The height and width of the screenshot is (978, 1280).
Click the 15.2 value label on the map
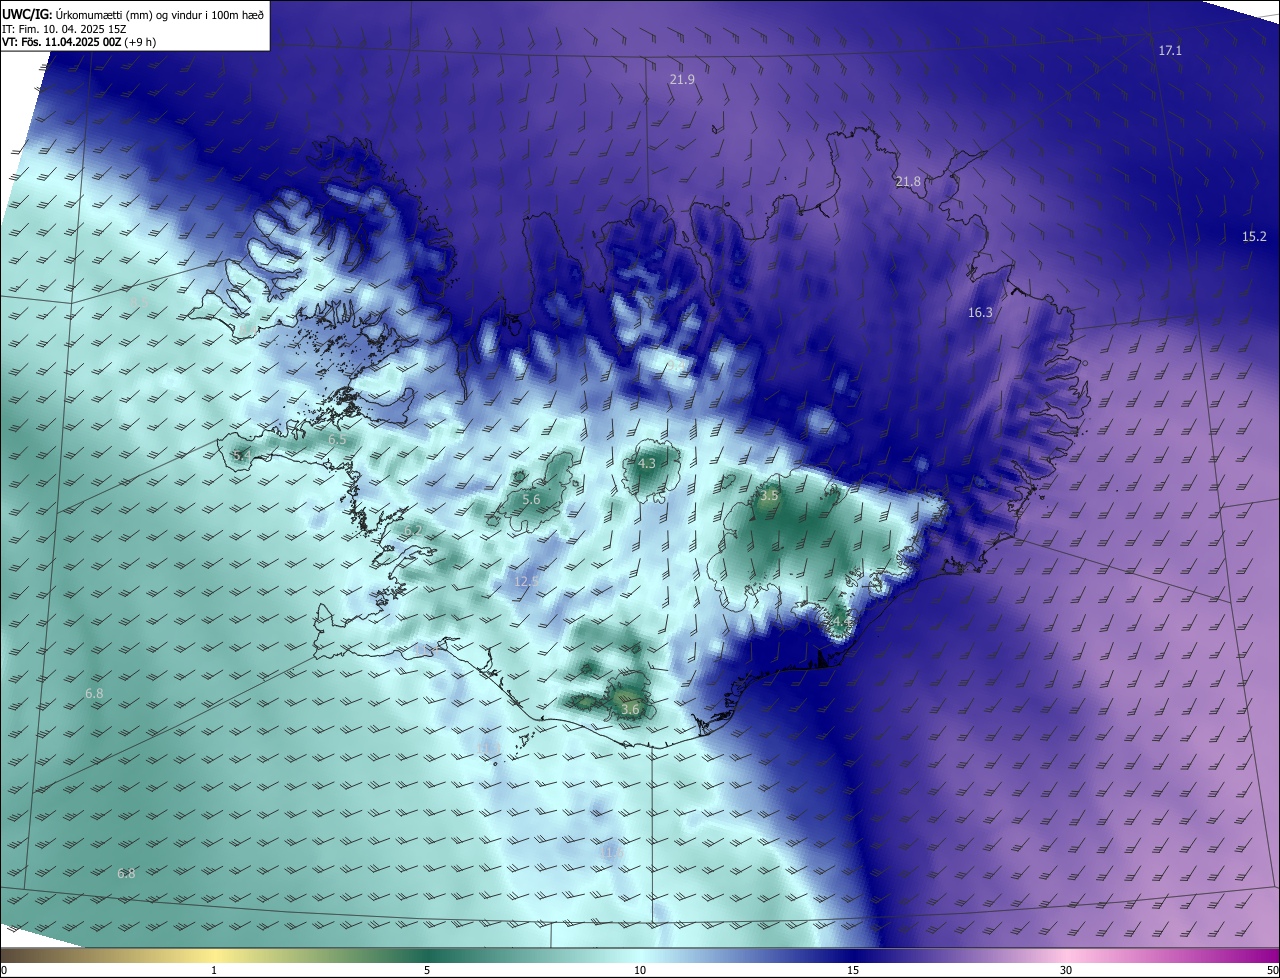(1254, 237)
